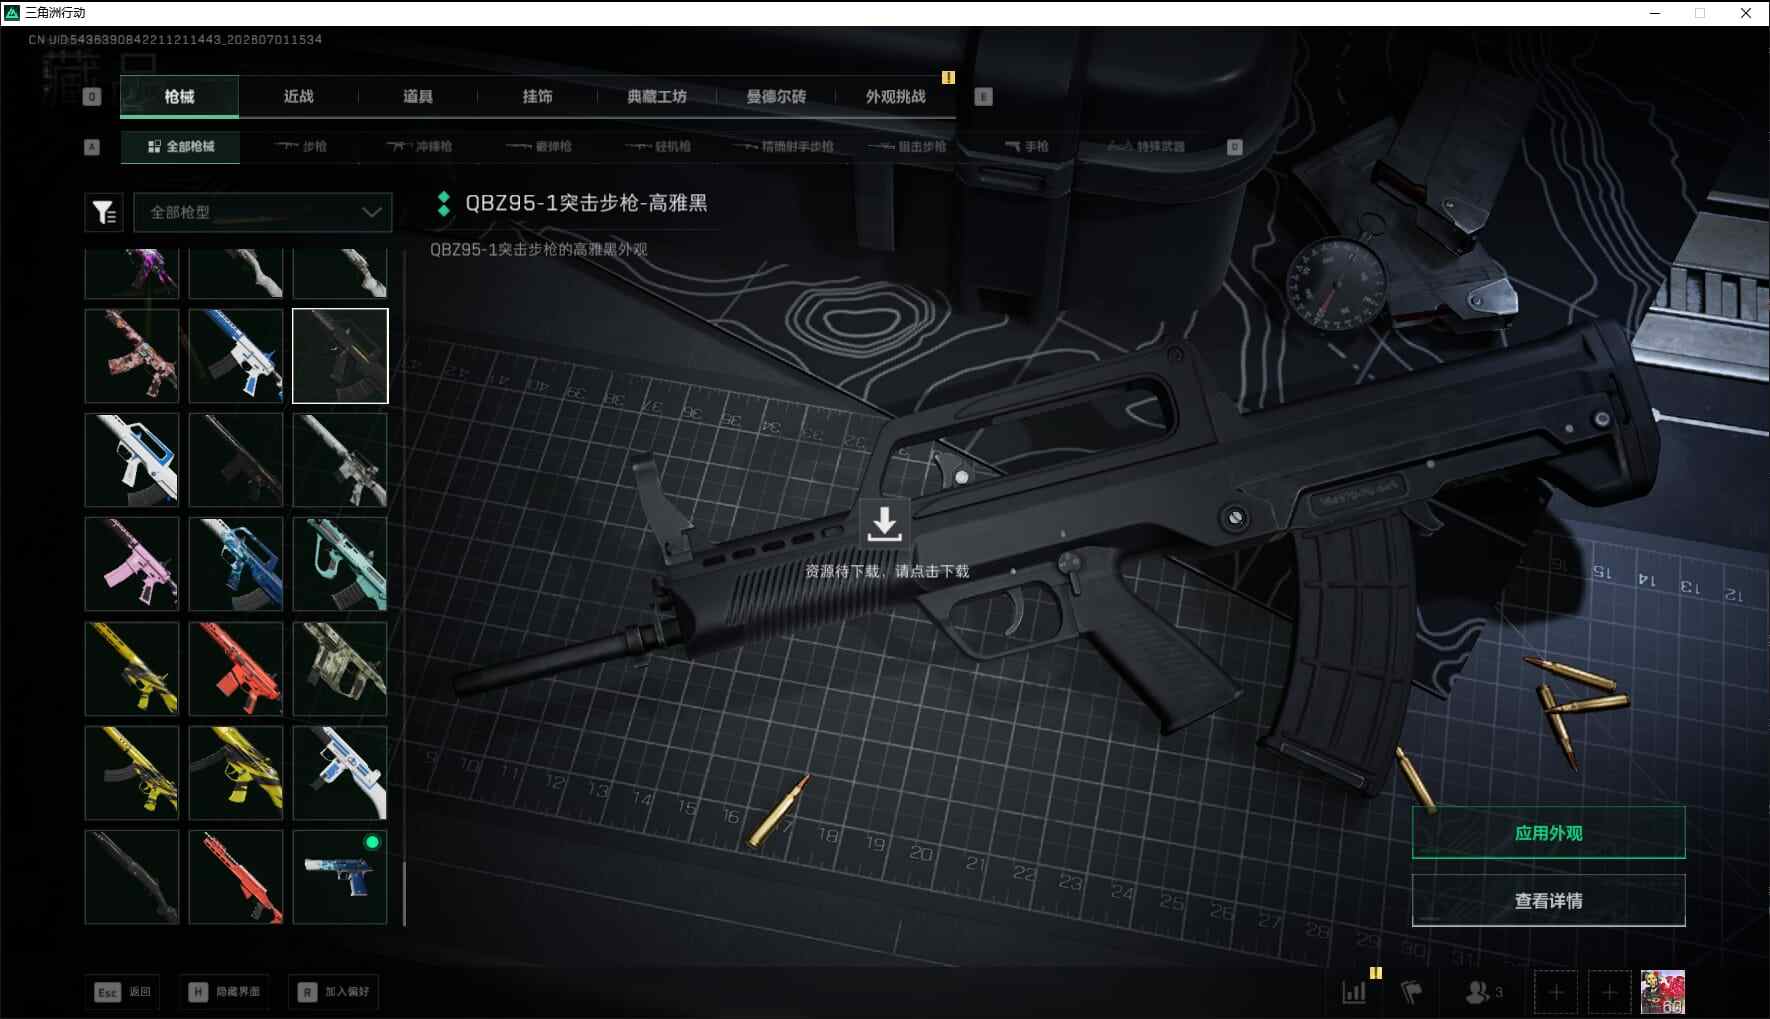Viewport: 1770px width, 1019px height.
Task: Select the selected black QBZ95-1 skin thumbnail
Action: [x=340, y=356]
